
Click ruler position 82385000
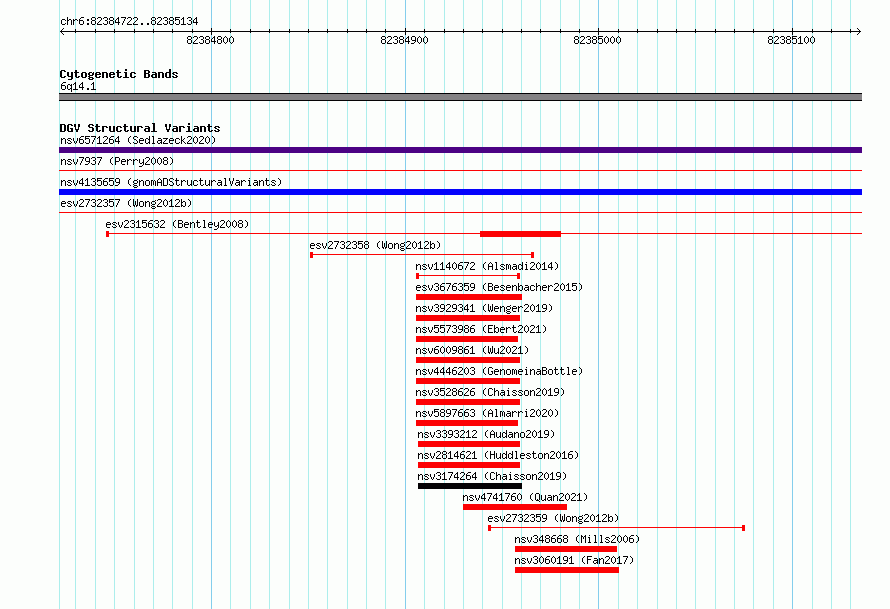598,40
